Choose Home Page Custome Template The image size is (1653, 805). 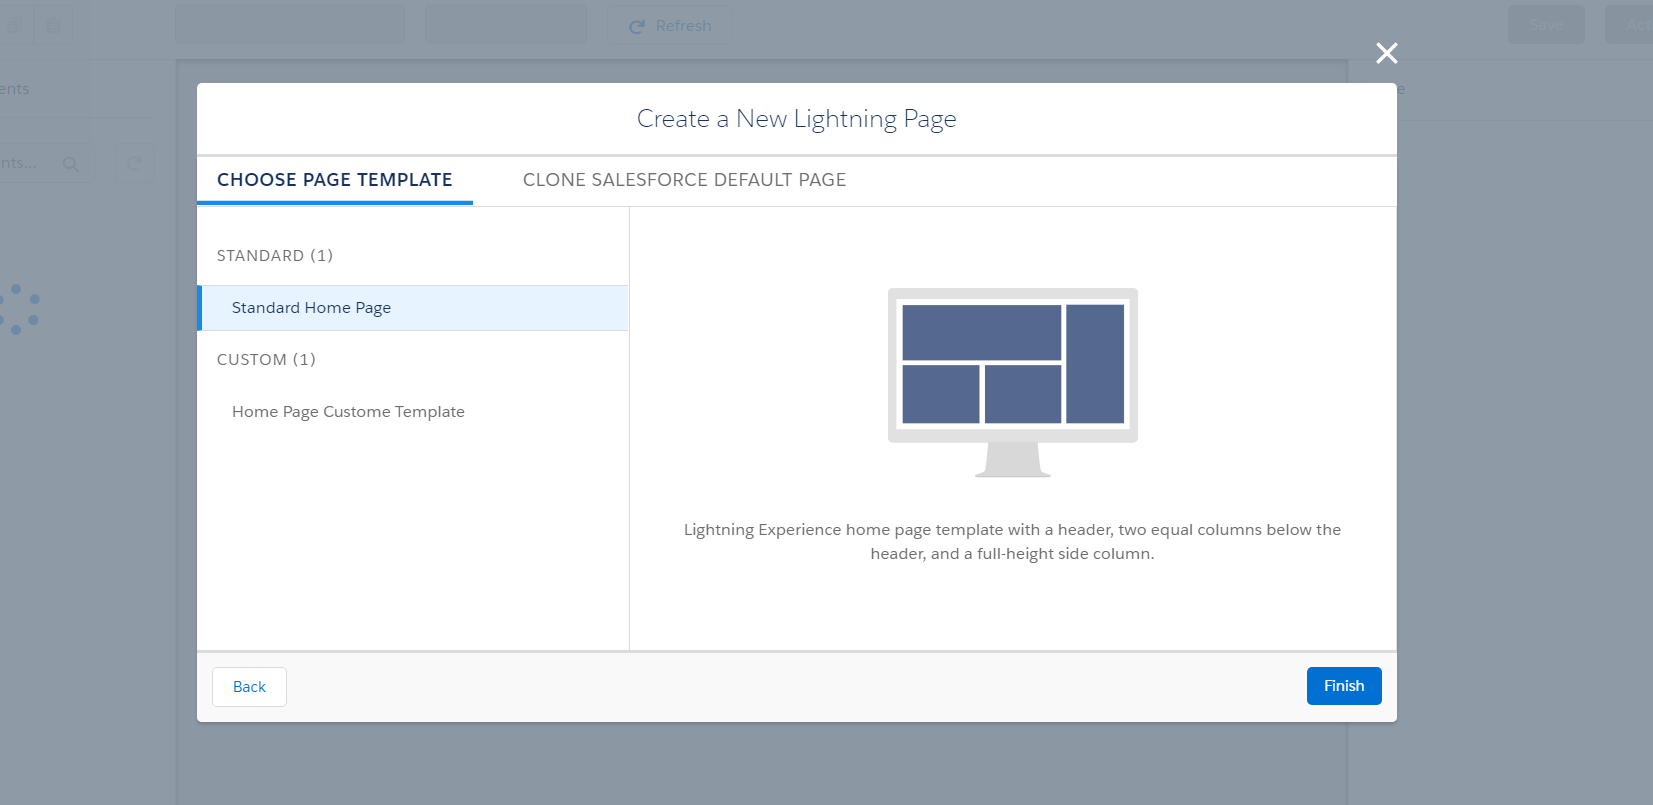(x=348, y=412)
